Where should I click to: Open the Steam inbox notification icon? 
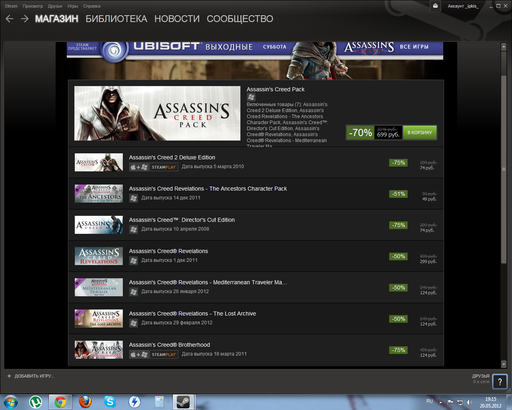[x=435, y=6]
